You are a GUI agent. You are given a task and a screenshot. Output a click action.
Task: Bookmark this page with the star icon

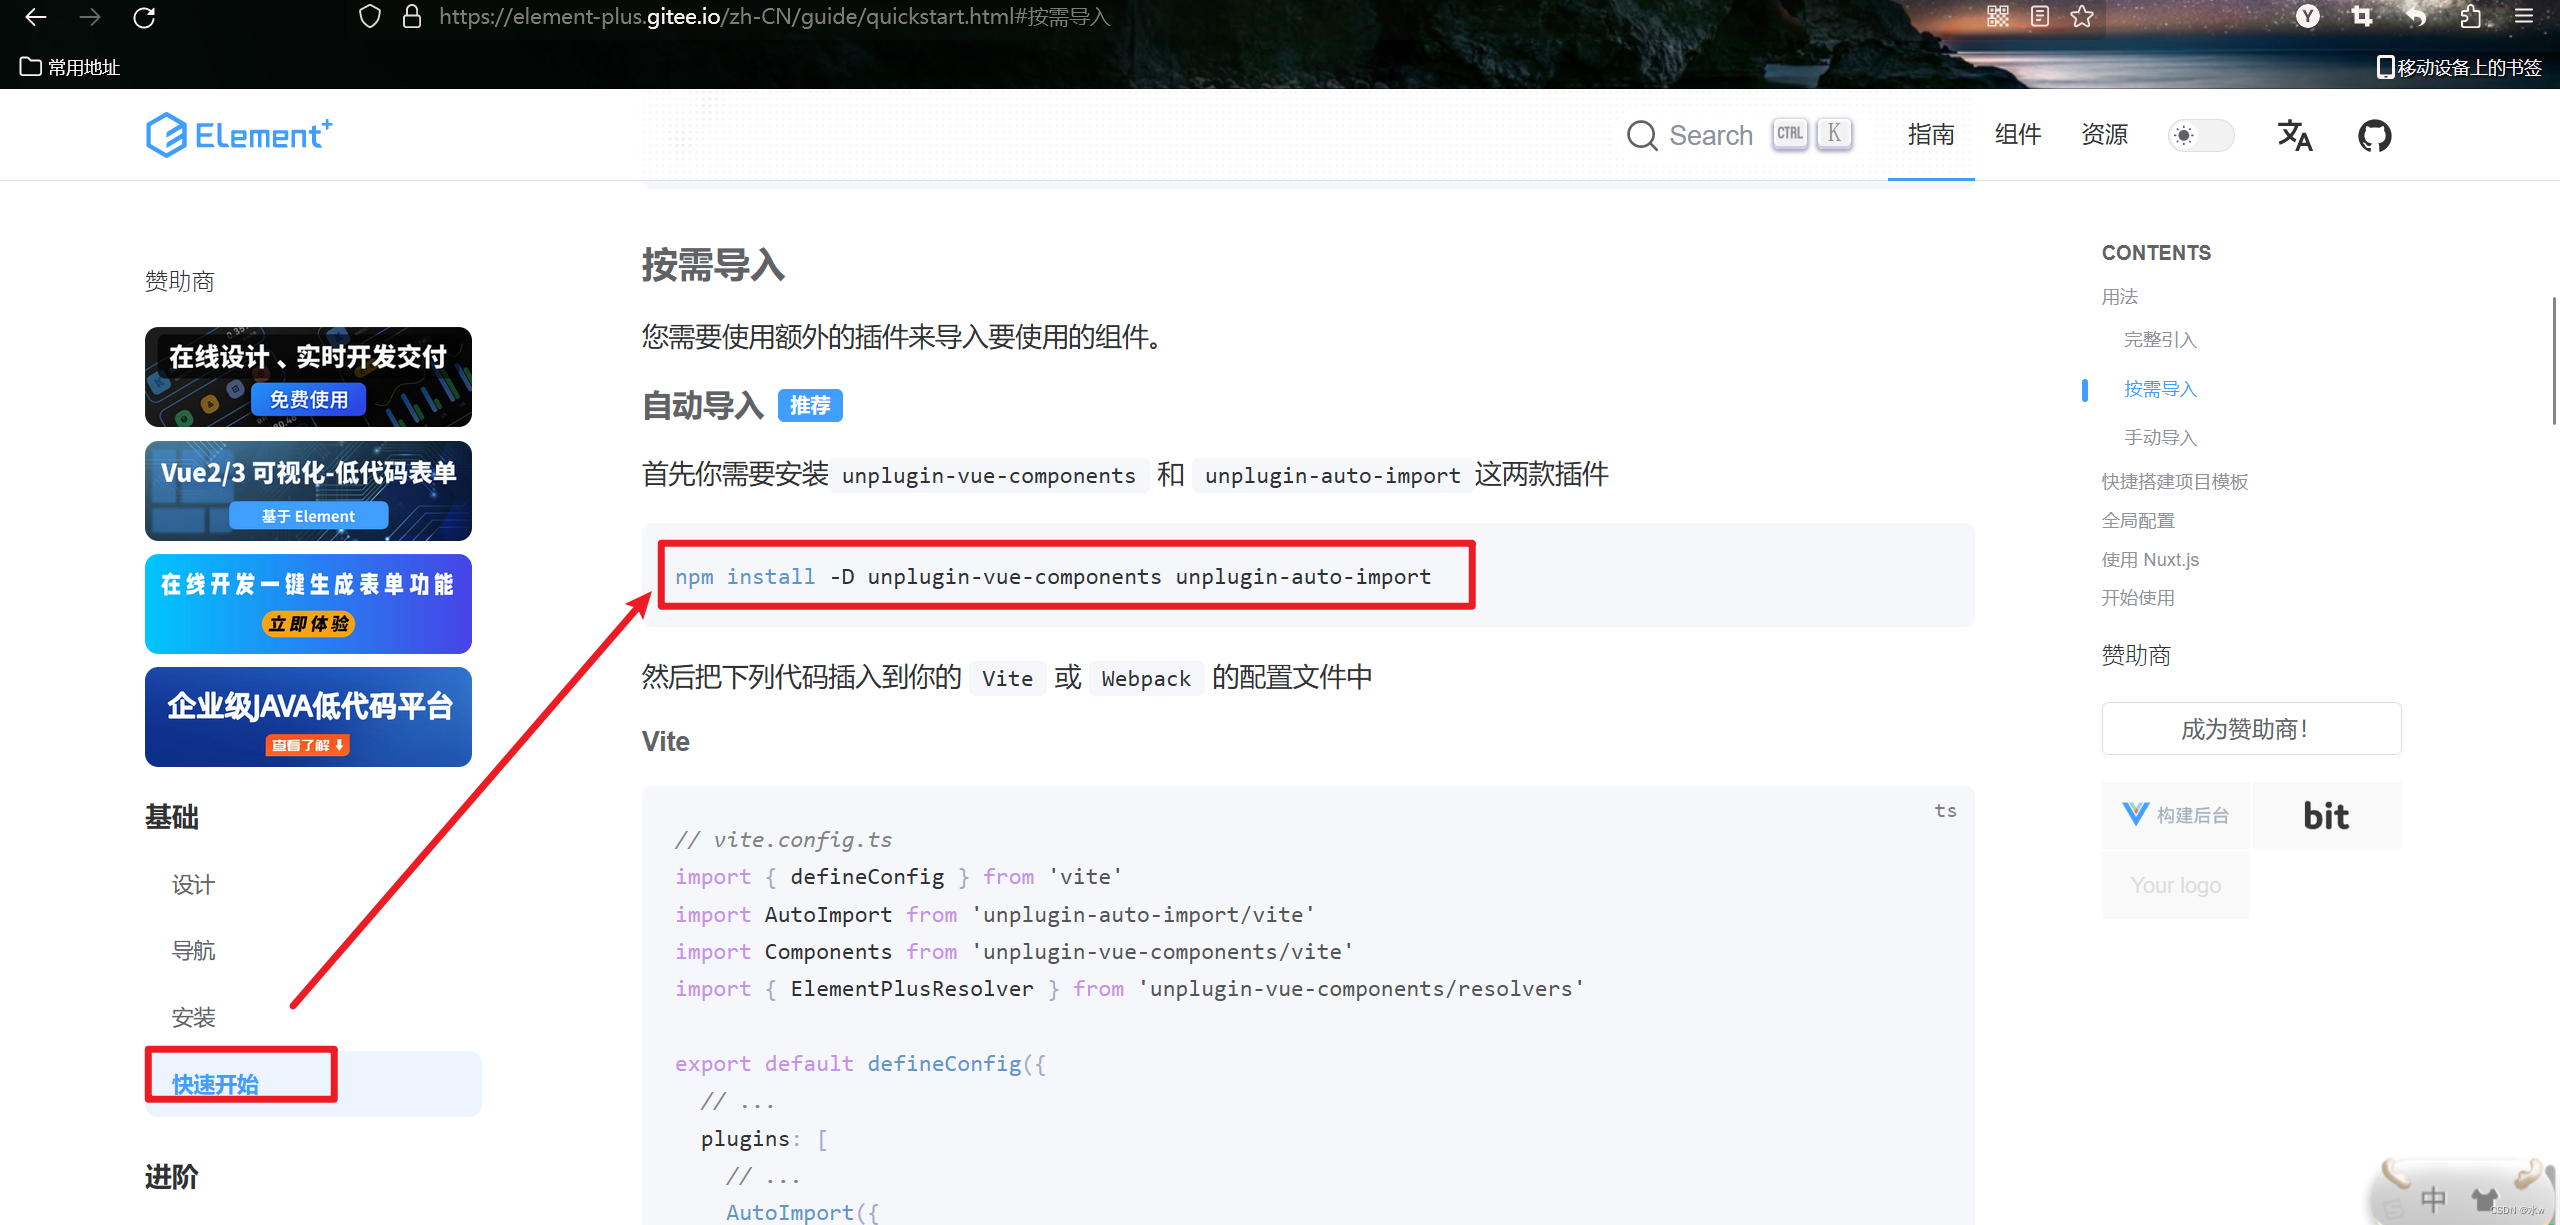[x=2082, y=16]
